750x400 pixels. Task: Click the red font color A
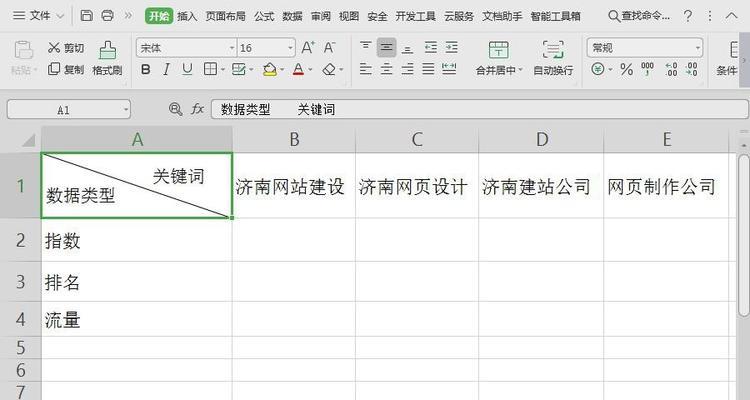[298, 69]
